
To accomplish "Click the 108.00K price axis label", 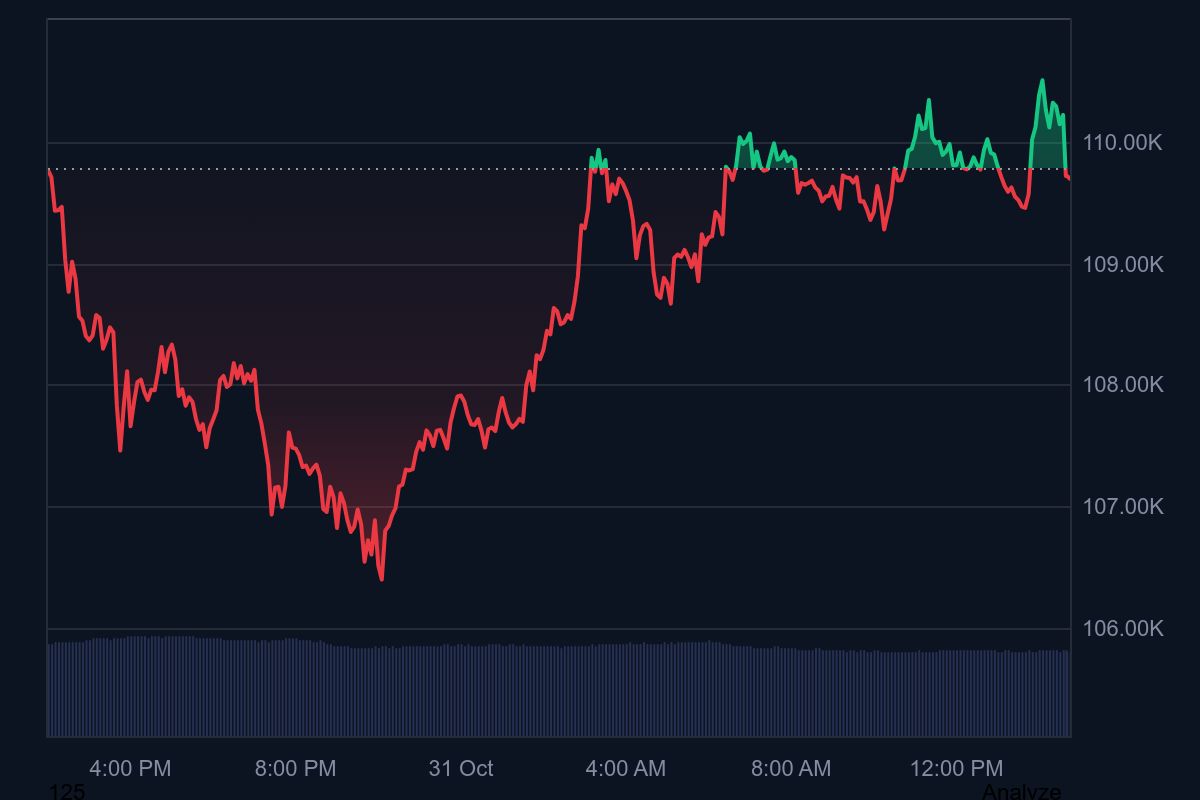I will pyautogui.click(x=1123, y=385).
